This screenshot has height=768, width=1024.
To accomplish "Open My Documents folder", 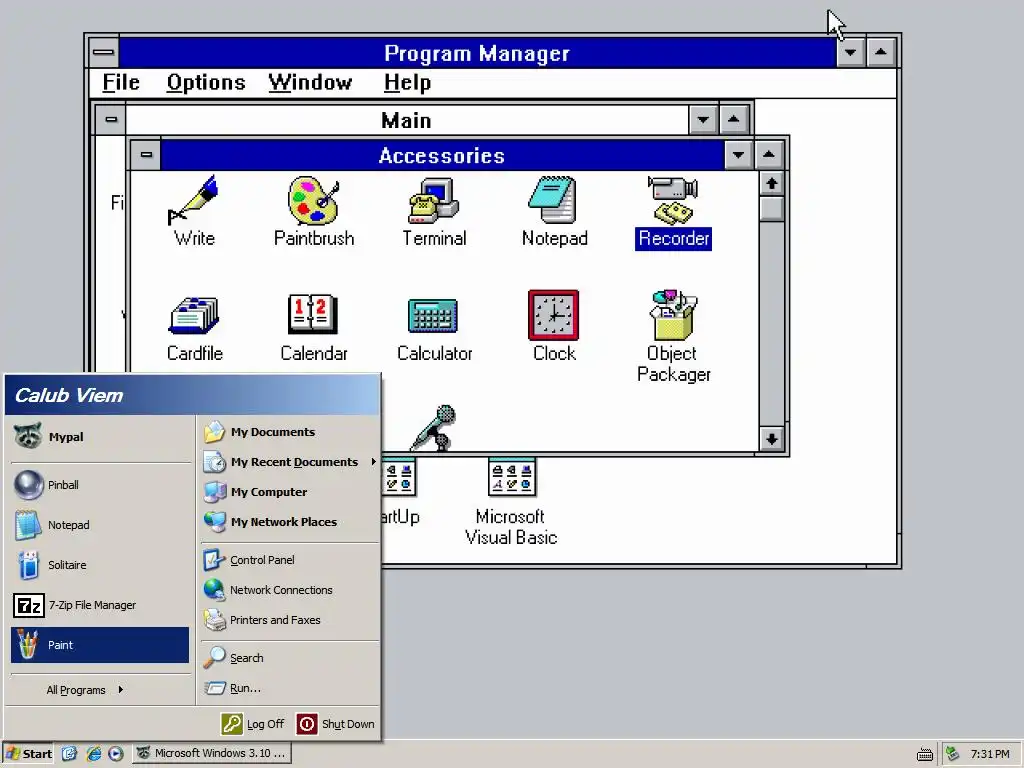I will pyautogui.click(x=290, y=432).
